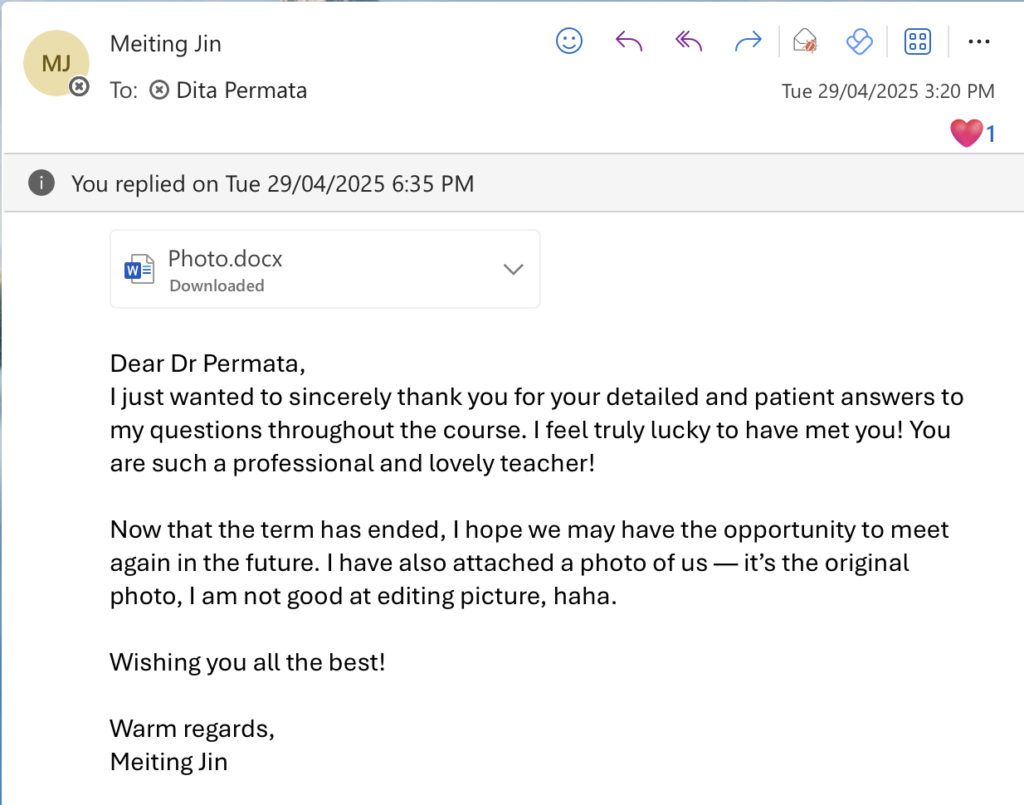The image size is (1024, 805).
Task: Expand the Photo.docx attachment dropdown arrow
Action: (x=514, y=269)
